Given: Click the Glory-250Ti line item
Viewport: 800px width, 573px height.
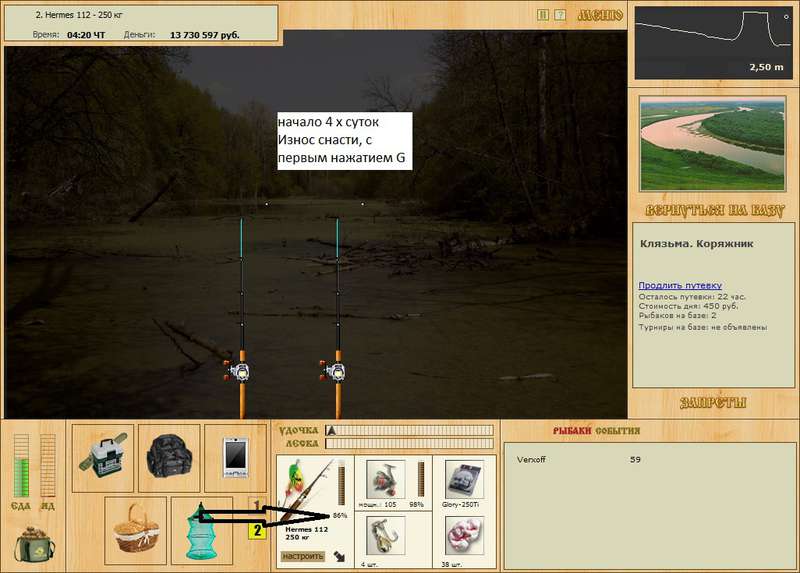Looking at the screenshot, I should point(464,479).
